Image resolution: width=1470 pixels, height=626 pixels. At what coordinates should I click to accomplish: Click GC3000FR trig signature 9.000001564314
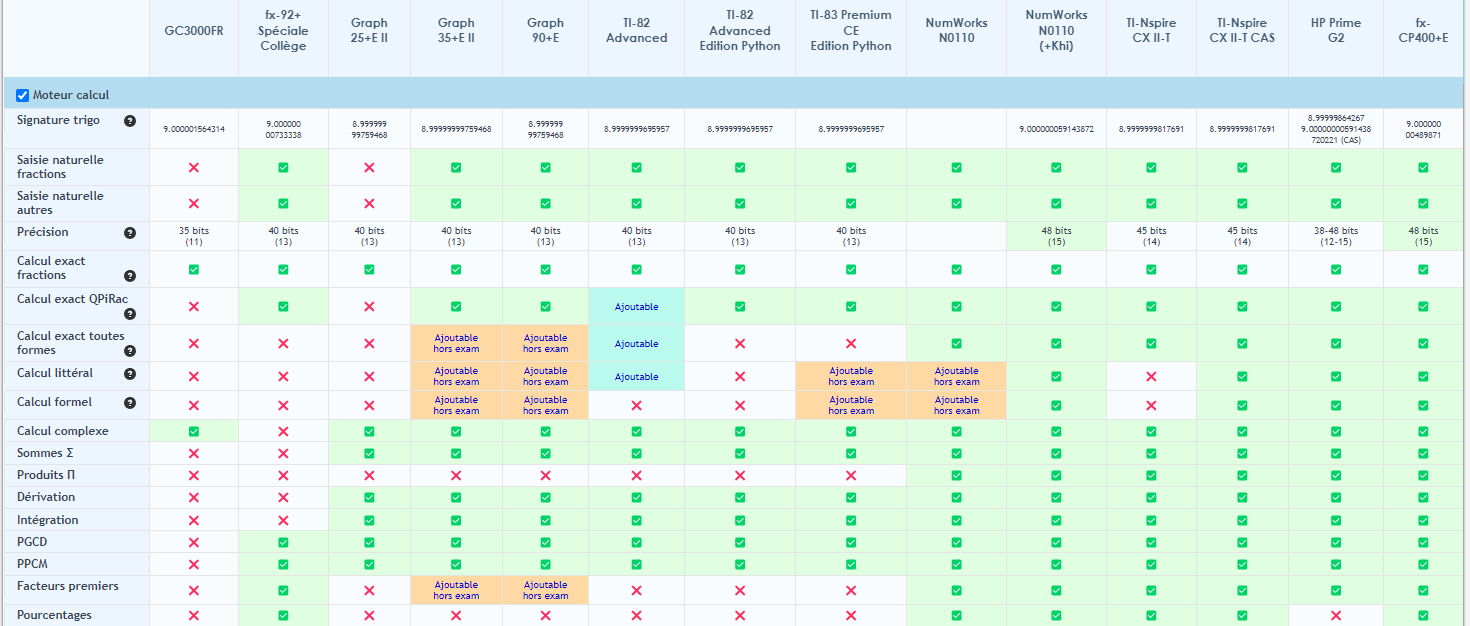tap(194, 129)
